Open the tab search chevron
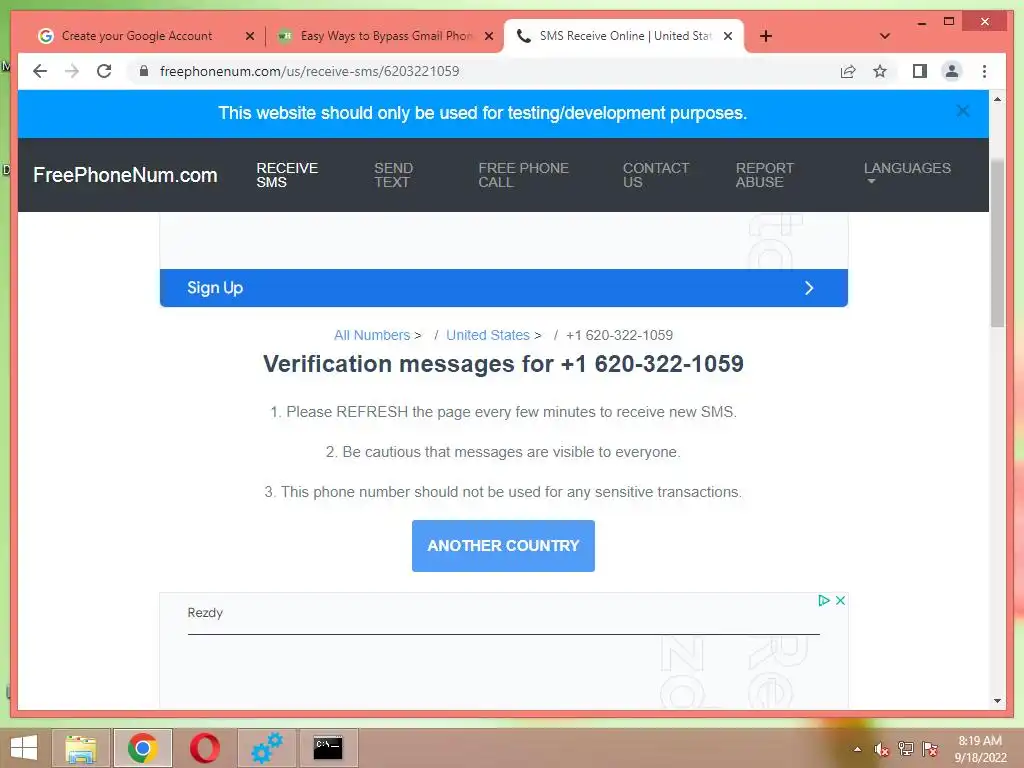Screen dimensions: 1024x768 click(884, 36)
